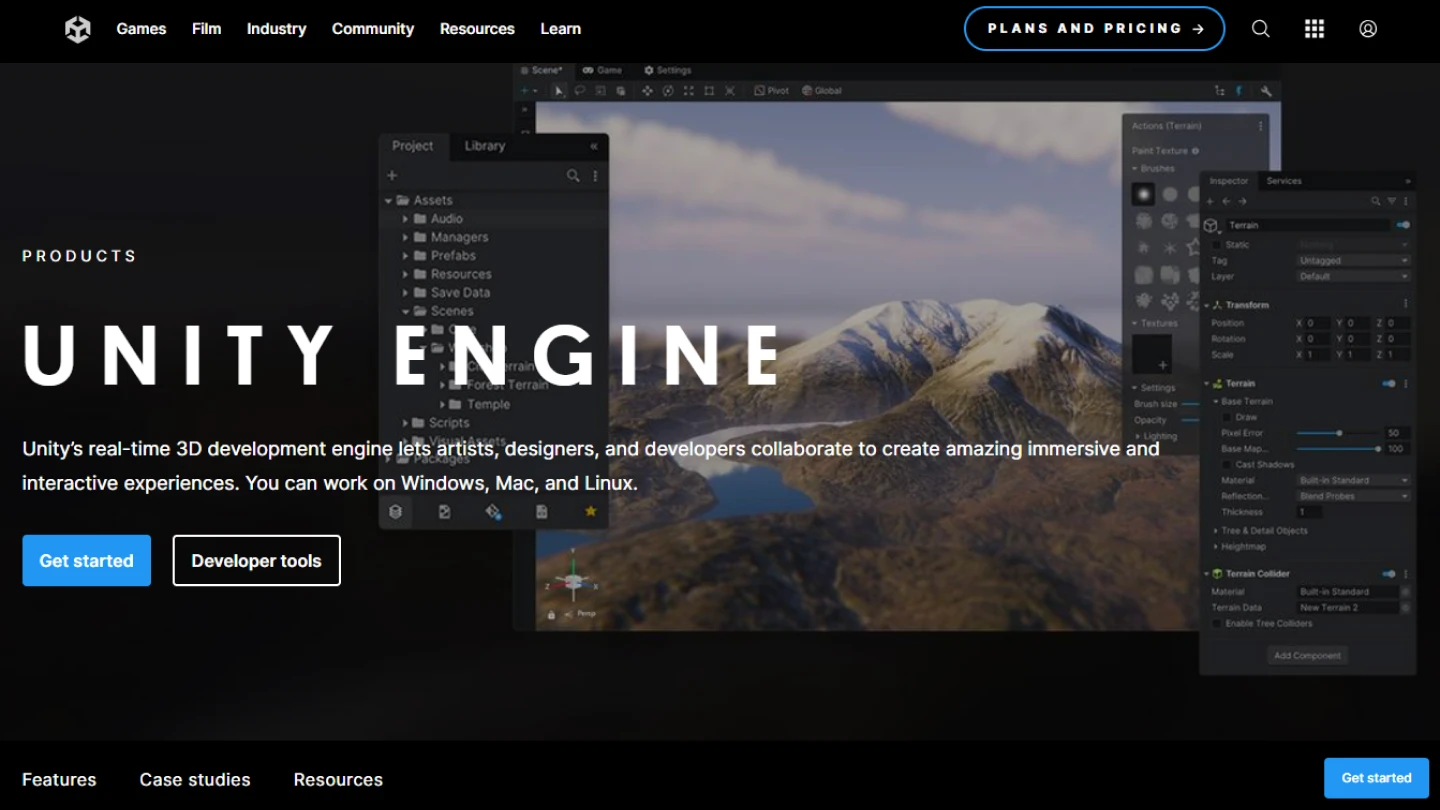
Task: Click the Inspector filter icon
Action: tap(1391, 201)
